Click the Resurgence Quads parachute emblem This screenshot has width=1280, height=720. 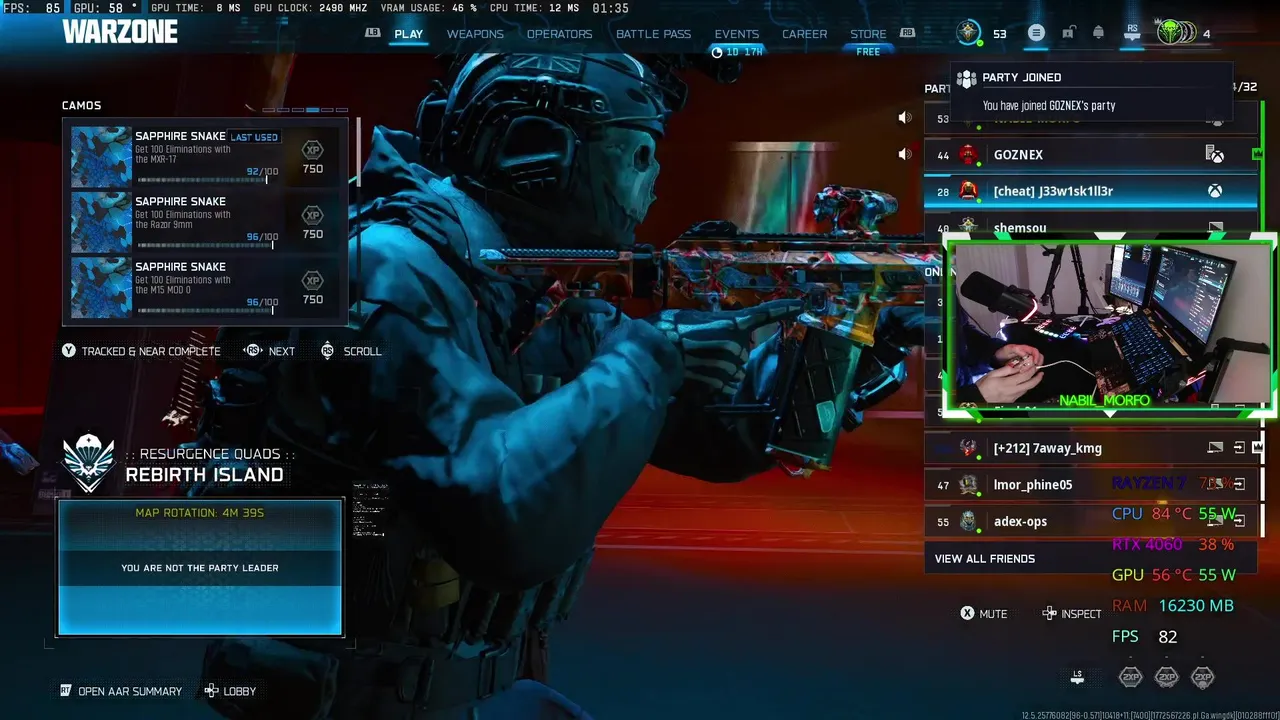click(88, 463)
